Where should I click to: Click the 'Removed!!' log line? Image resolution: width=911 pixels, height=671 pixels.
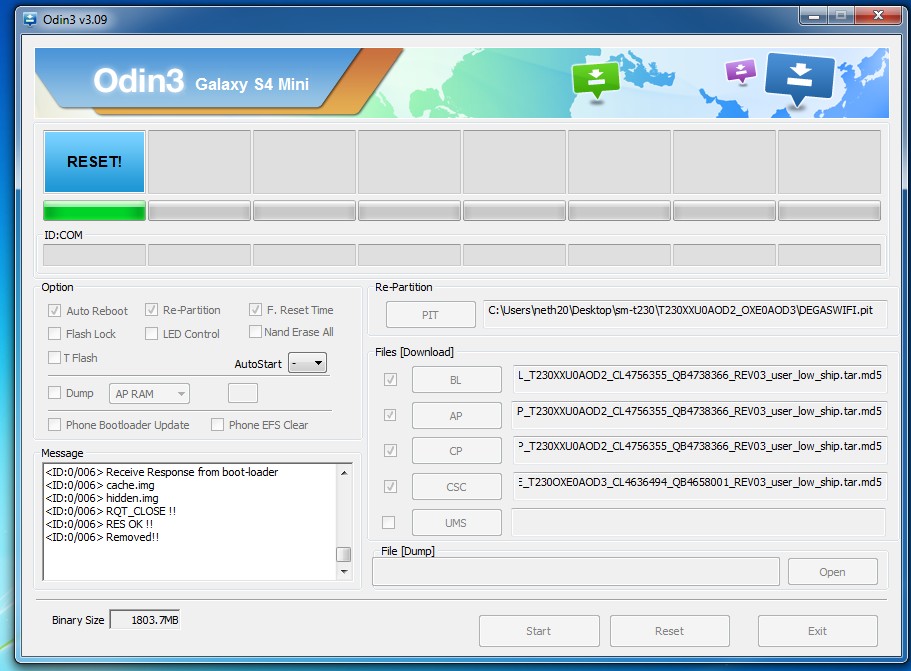(102, 537)
